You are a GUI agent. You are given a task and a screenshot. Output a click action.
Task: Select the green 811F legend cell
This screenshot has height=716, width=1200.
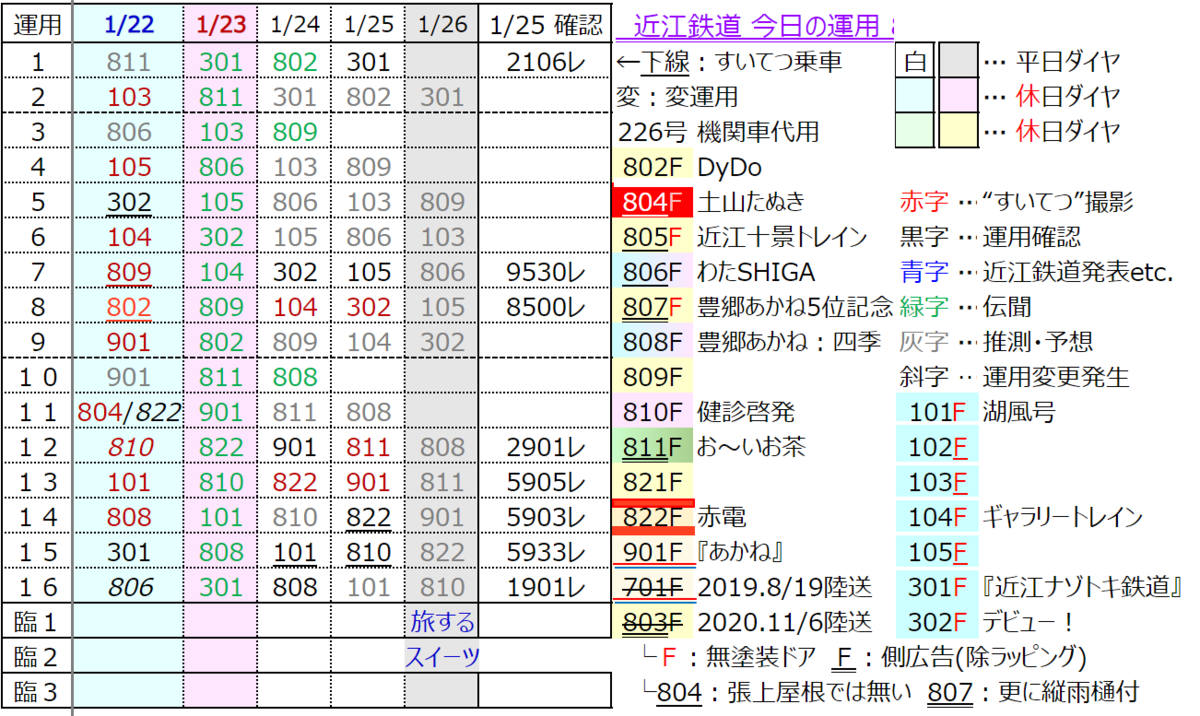[x=652, y=447]
